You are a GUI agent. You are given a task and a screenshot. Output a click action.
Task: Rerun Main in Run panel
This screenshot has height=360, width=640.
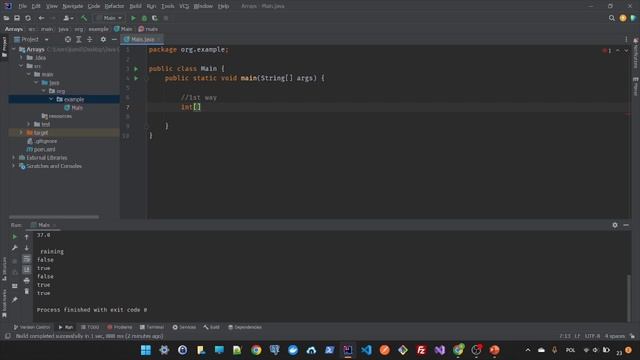coord(15,237)
